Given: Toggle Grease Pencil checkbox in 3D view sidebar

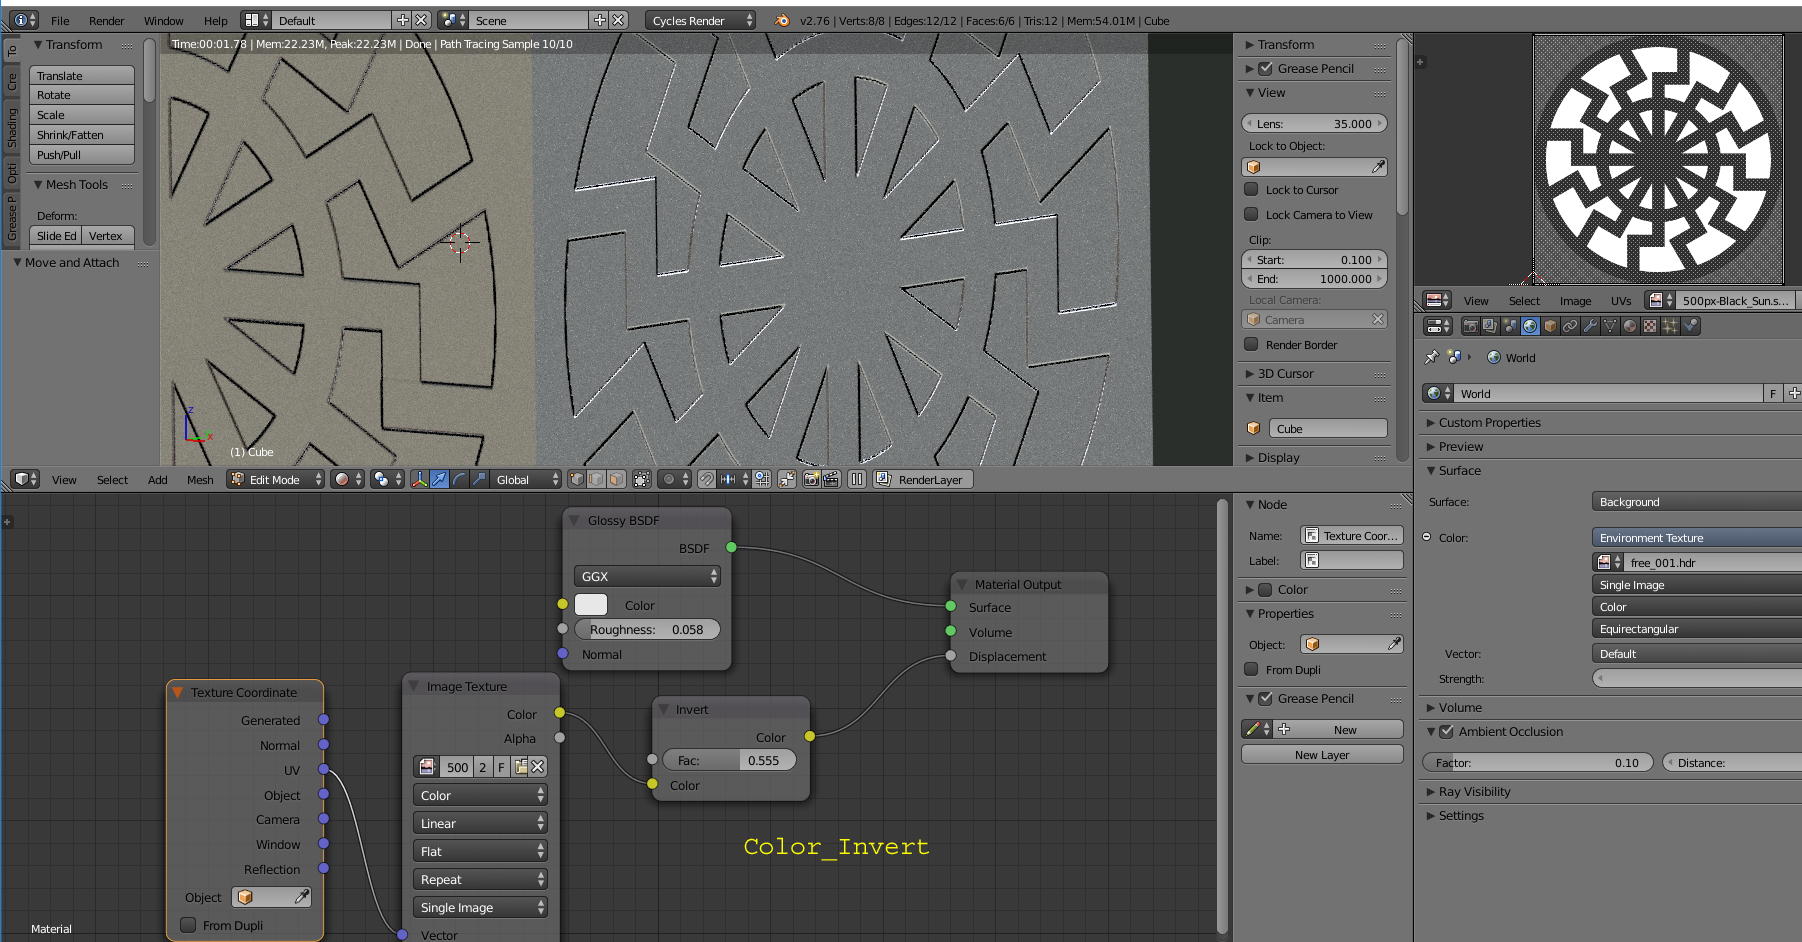Looking at the screenshot, I should (x=1265, y=68).
